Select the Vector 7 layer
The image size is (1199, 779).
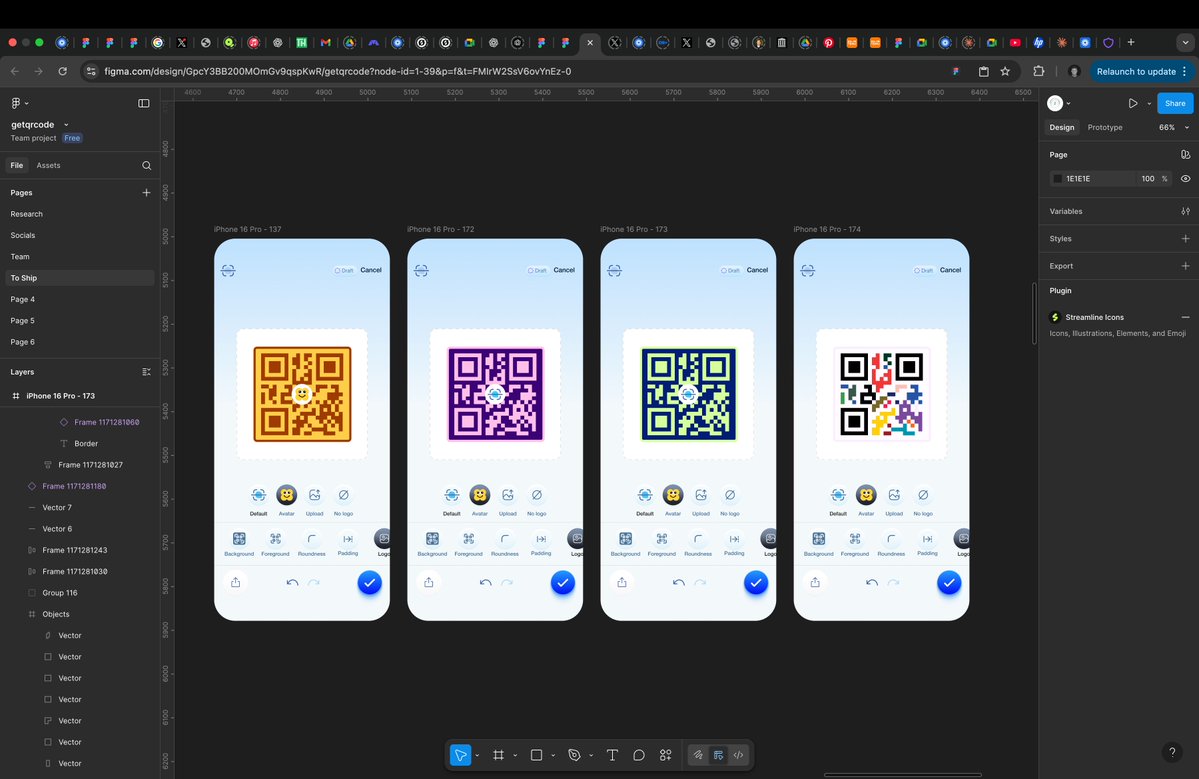(57, 508)
